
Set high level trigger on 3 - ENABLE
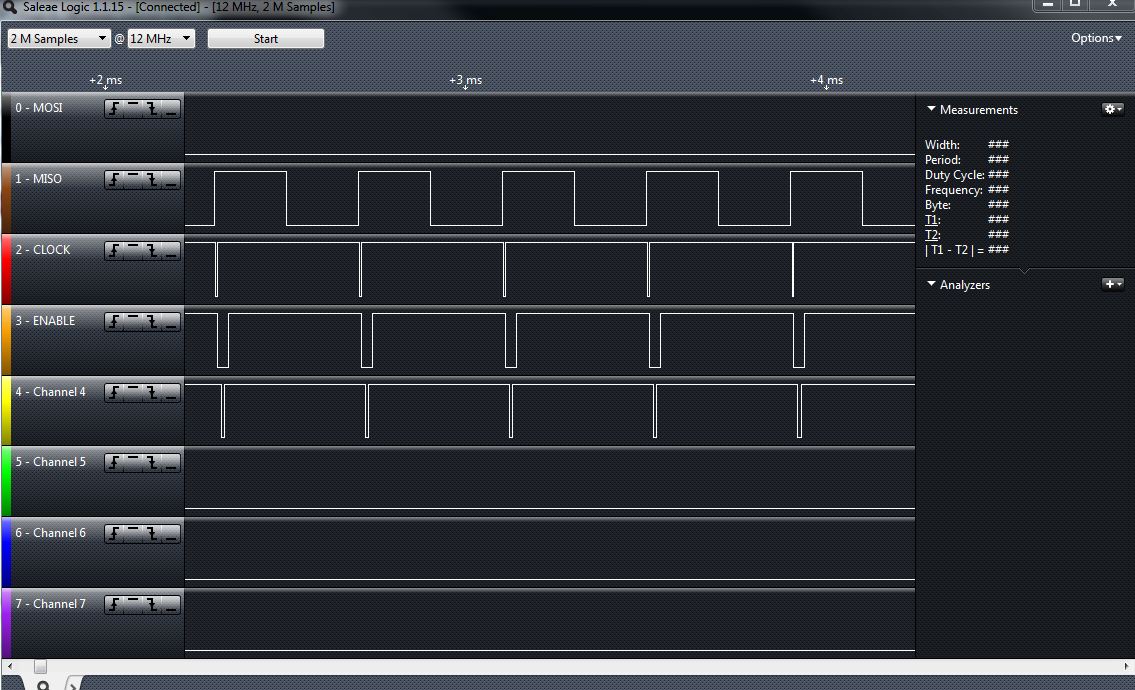click(133, 321)
